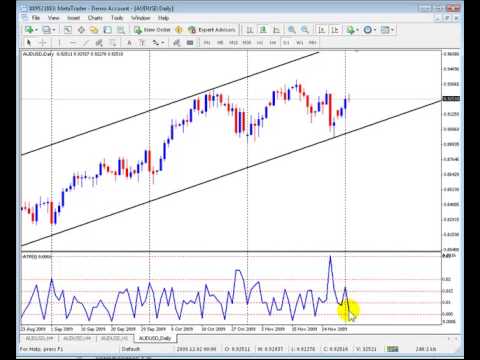
Task: Launch the MetaEditor icon
Action: point(179,30)
